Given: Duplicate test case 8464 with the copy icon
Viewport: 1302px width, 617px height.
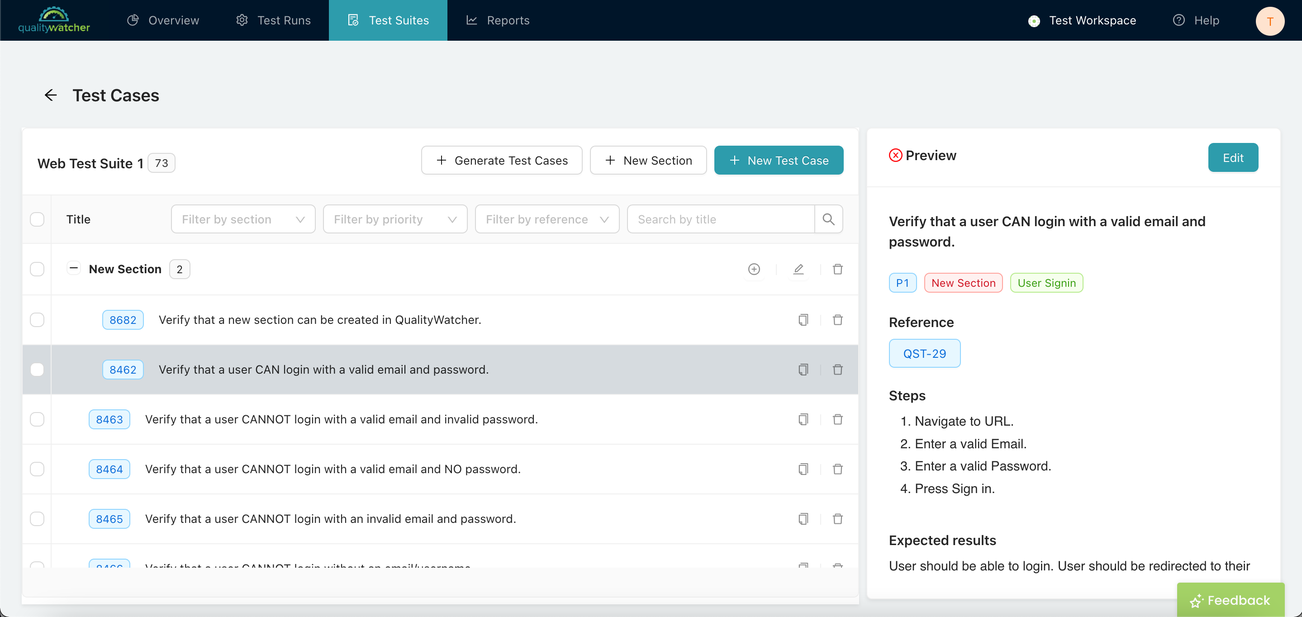Looking at the screenshot, I should (803, 469).
